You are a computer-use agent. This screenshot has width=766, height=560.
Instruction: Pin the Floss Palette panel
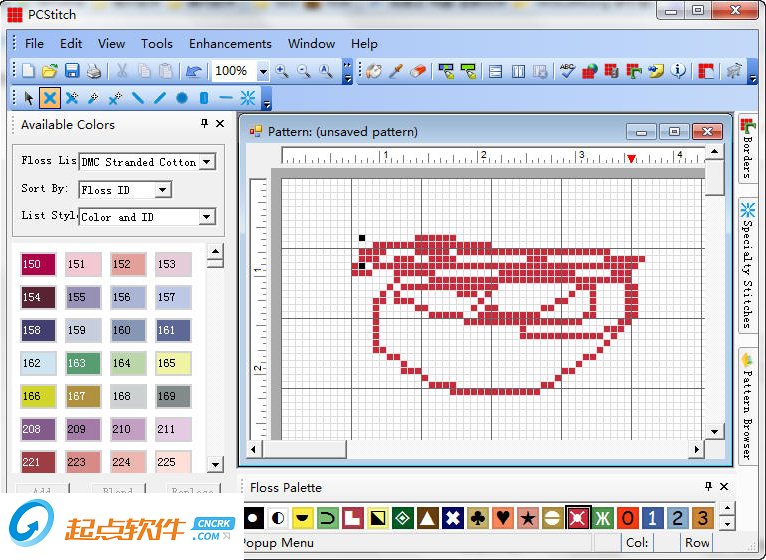click(708, 486)
